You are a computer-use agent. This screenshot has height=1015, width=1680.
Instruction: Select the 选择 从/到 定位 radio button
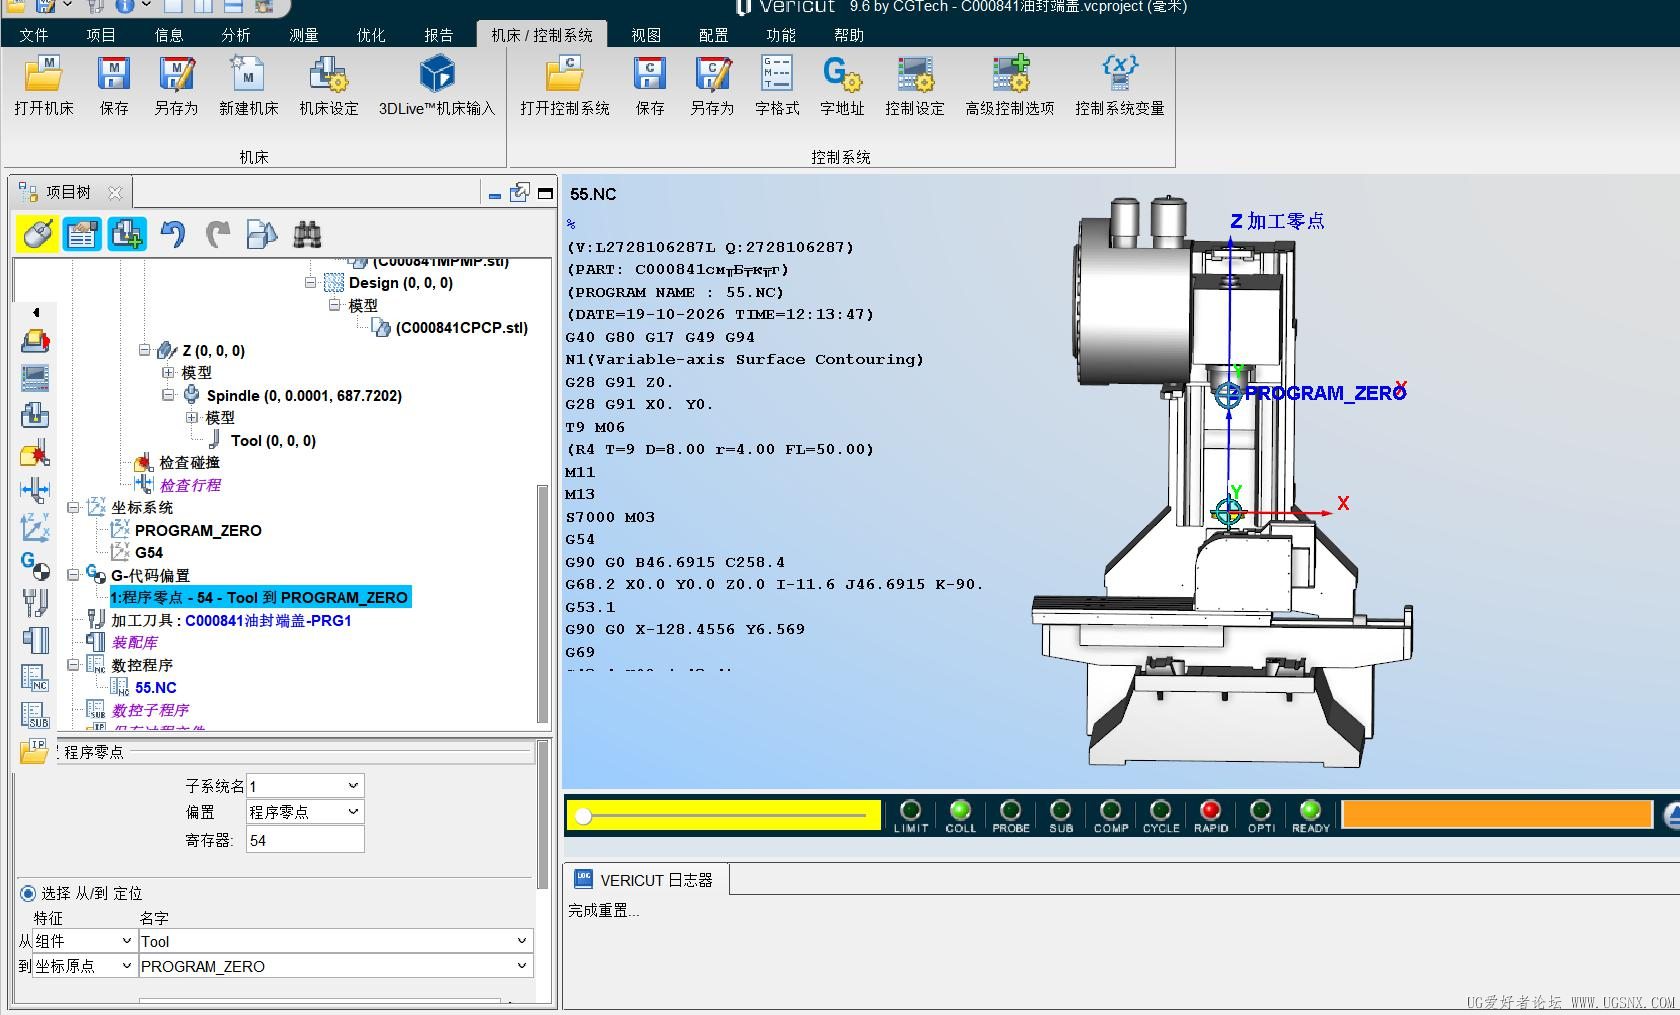28,893
